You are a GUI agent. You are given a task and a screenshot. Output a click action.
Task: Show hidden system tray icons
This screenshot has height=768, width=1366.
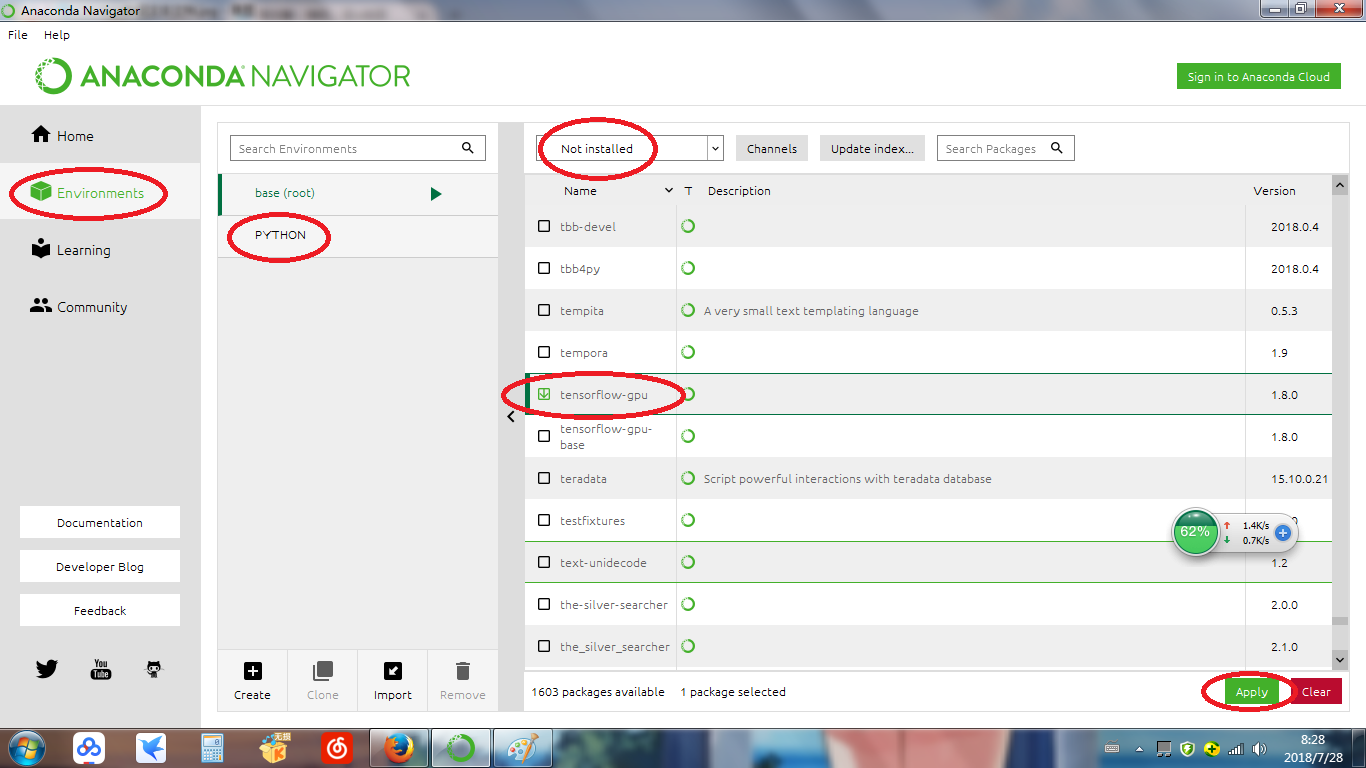point(1139,748)
